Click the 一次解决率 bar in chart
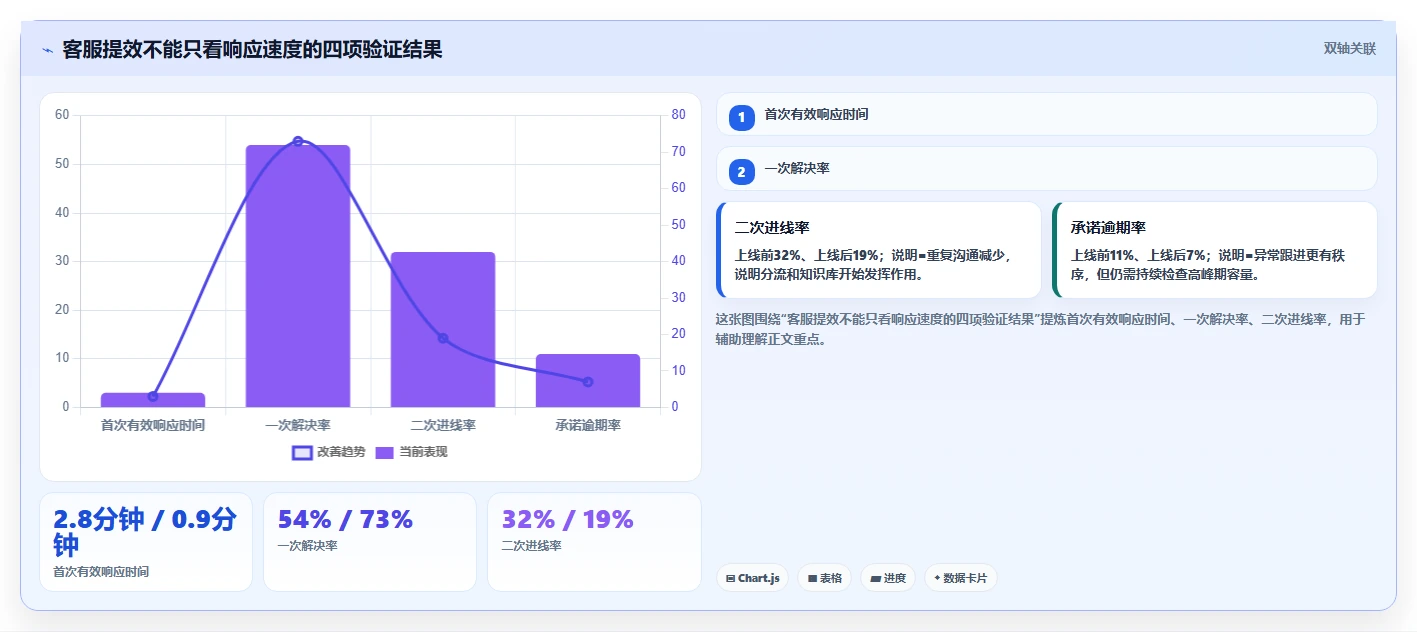Screen dimensions: 1417x632 point(298,276)
